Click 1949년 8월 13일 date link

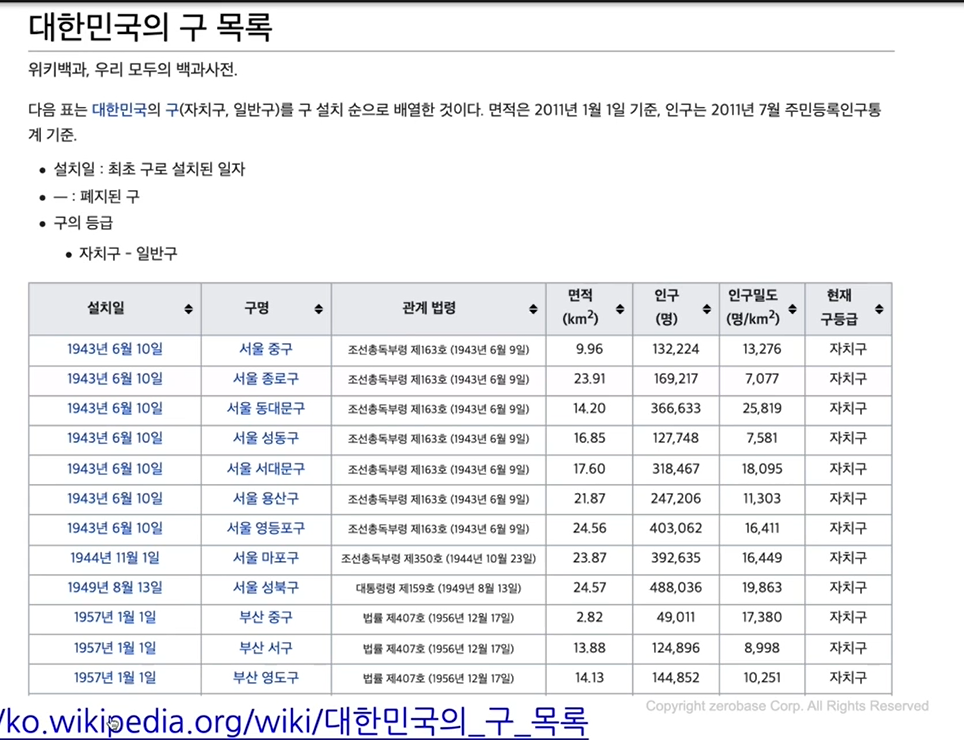click(x=115, y=588)
